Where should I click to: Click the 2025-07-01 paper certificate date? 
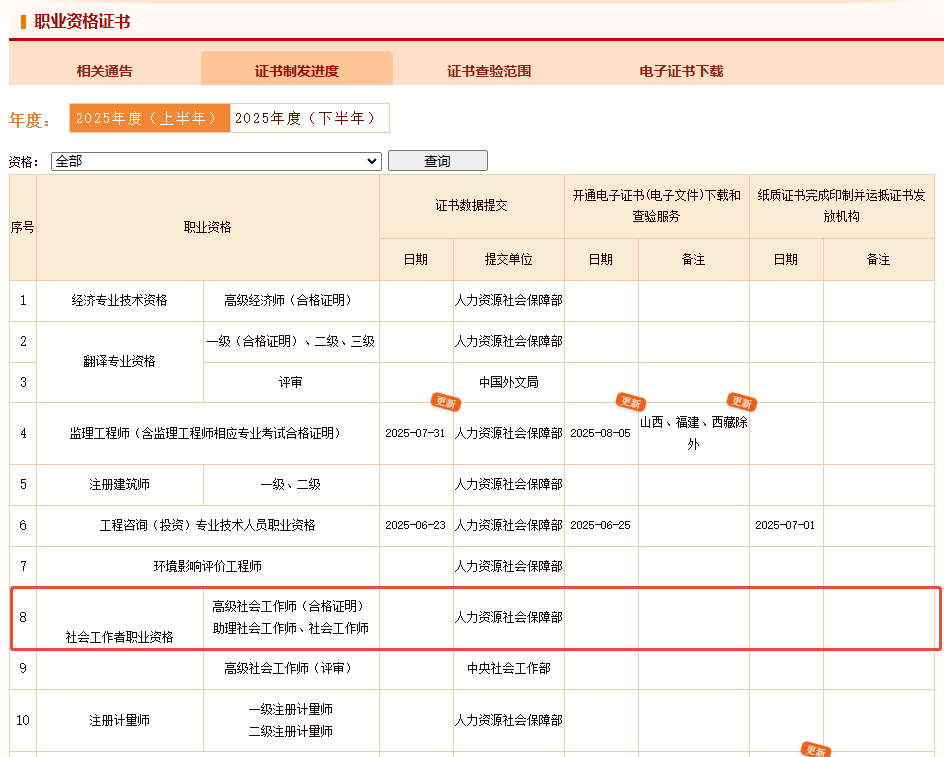coord(785,525)
